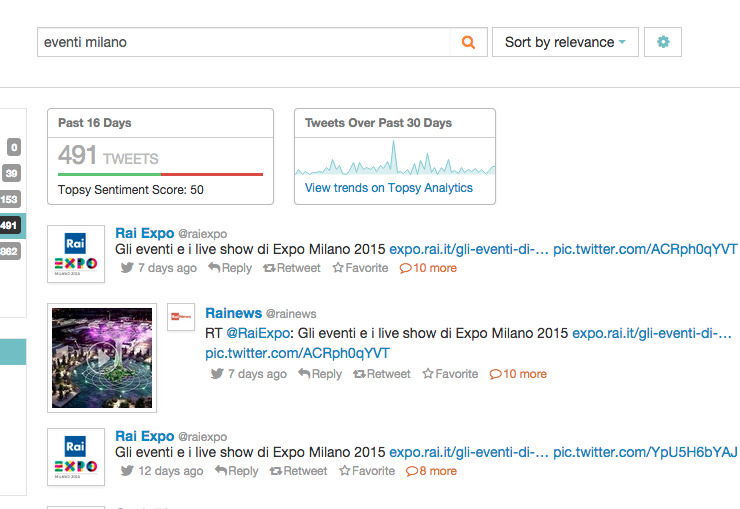
Task: Select the 39 count badge in sidebar
Action: [x=11, y=173]
